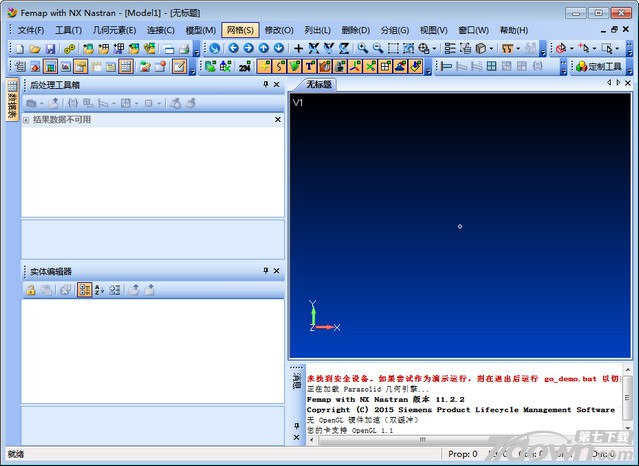Switch to the 无标题 view tab
Screen dimensions: 639x466
319,85
